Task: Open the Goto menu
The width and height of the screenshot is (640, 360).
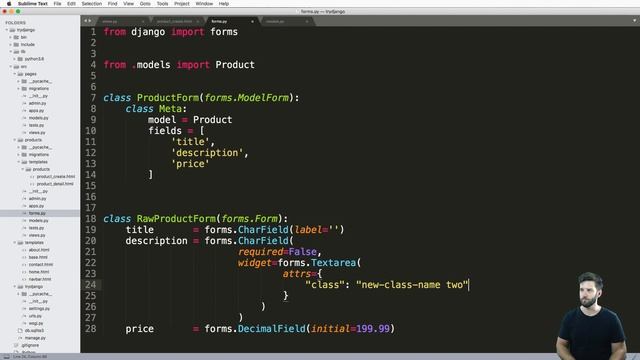Action: click(145, 4)
